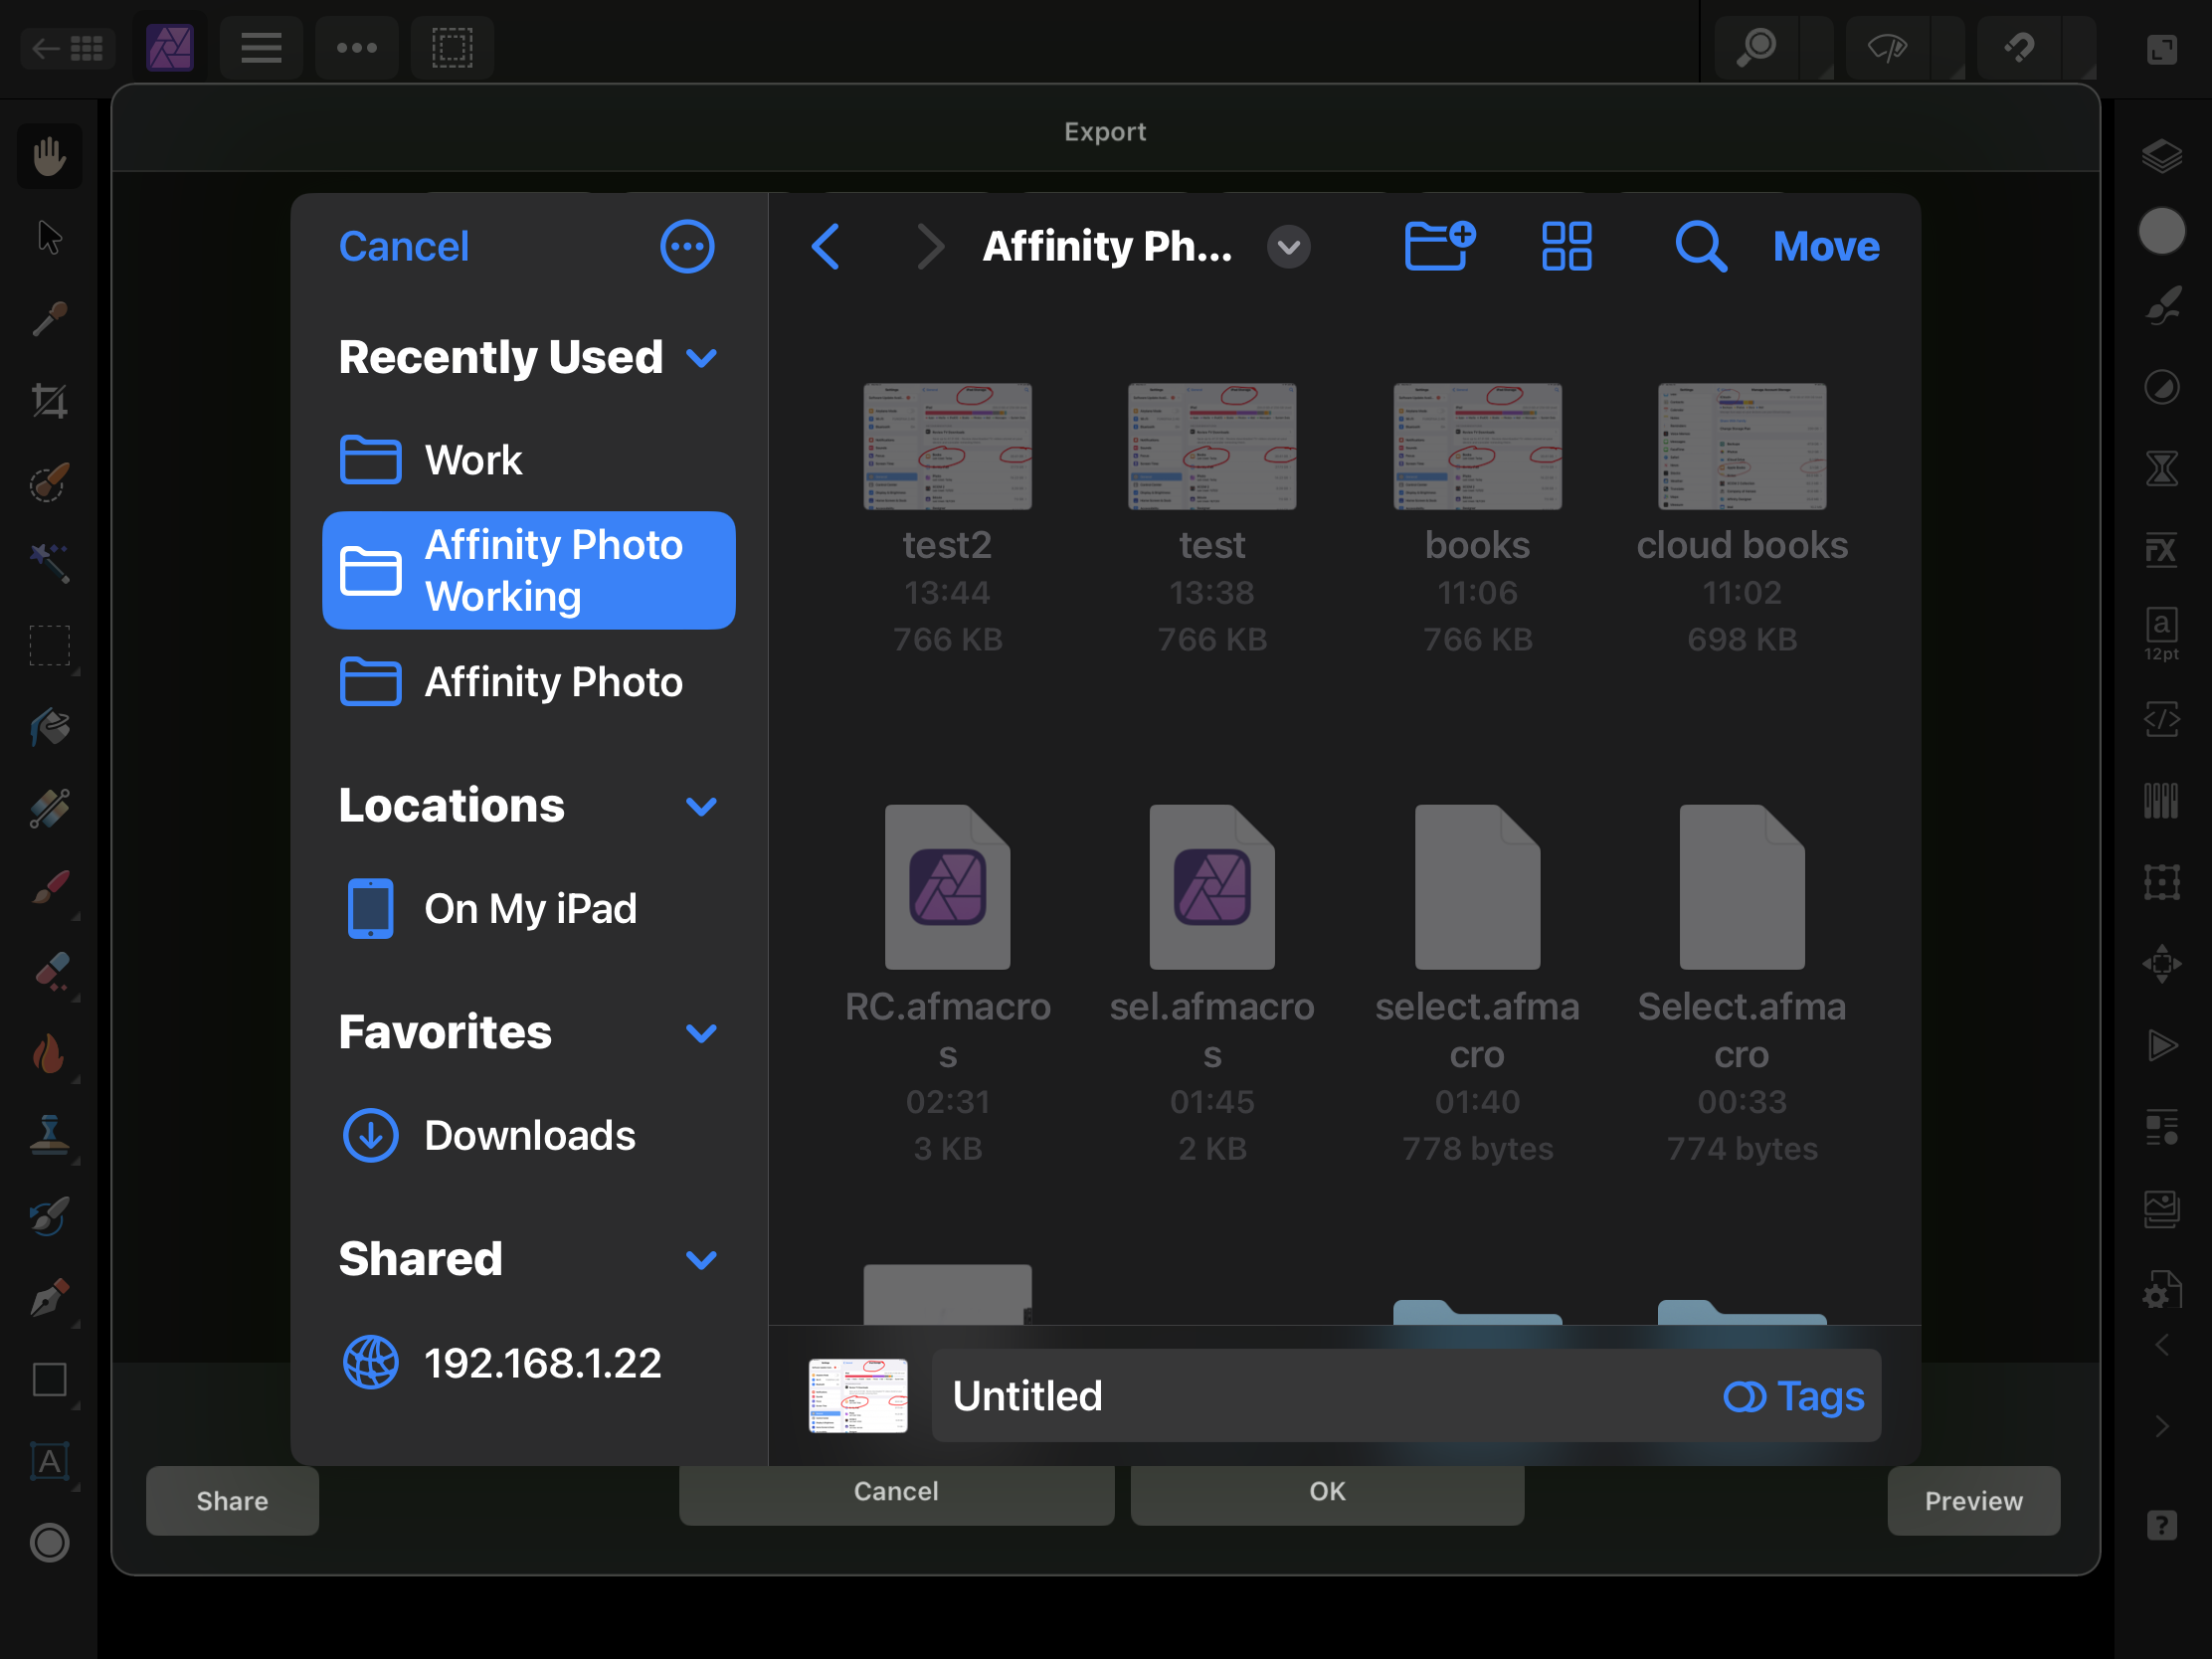This screenshot has height=1659, width=2212.
Task: Open the three-dots Edit menu
Action: [356, 47]
